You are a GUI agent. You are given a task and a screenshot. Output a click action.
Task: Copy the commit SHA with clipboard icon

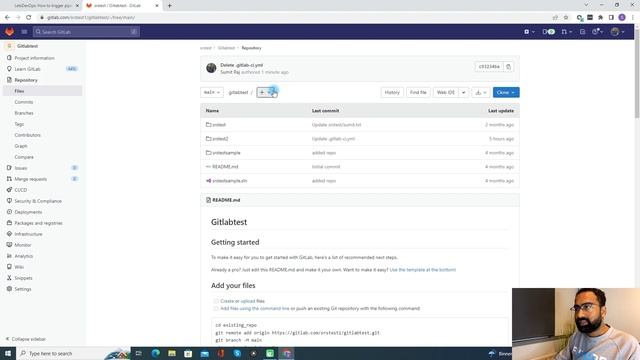click(x=509, y=67)
